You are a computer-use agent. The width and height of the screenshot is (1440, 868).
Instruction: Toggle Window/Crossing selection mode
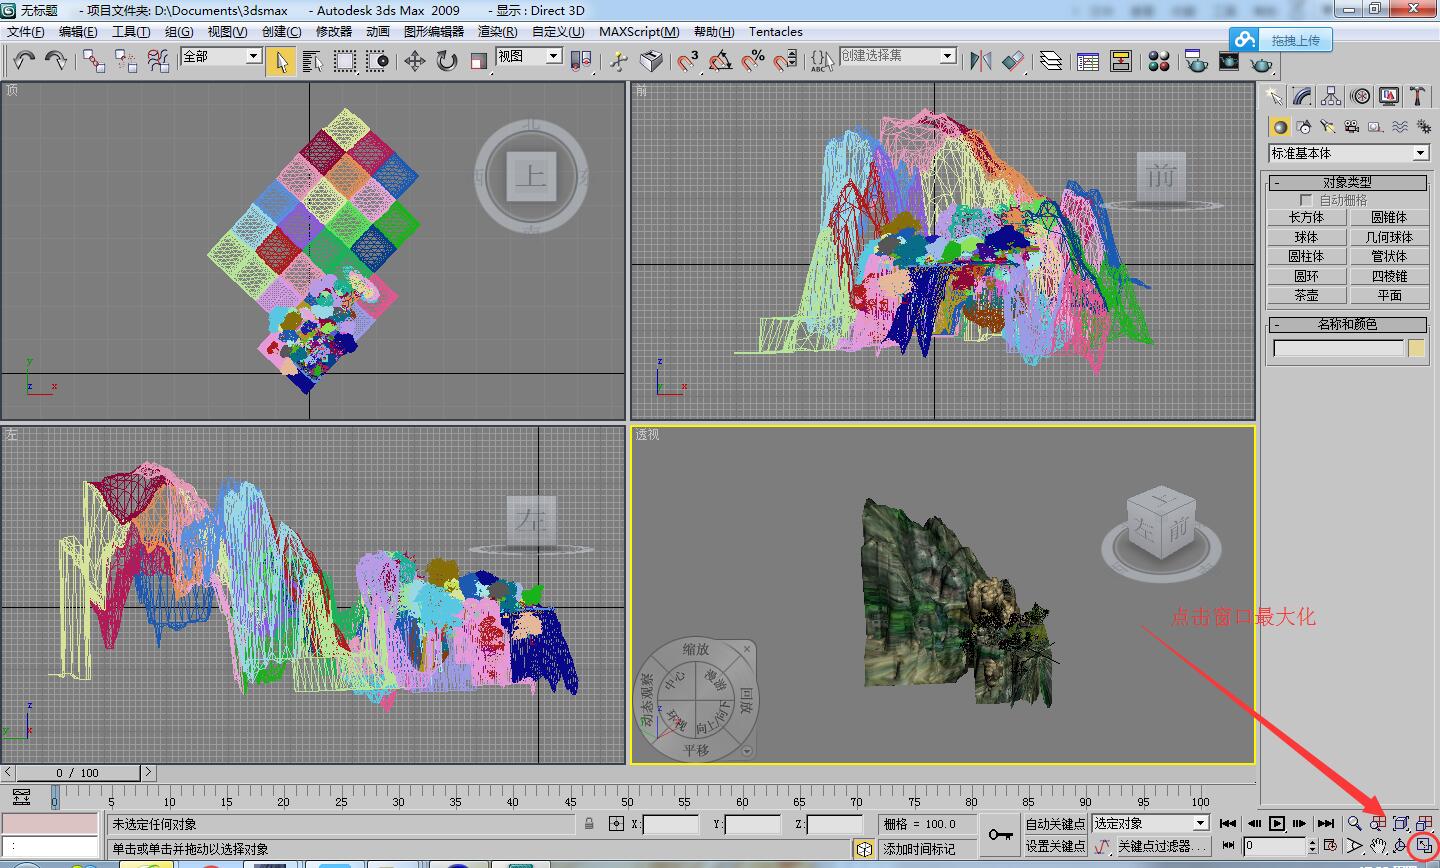pyautogui.click(x=378, y=61)
